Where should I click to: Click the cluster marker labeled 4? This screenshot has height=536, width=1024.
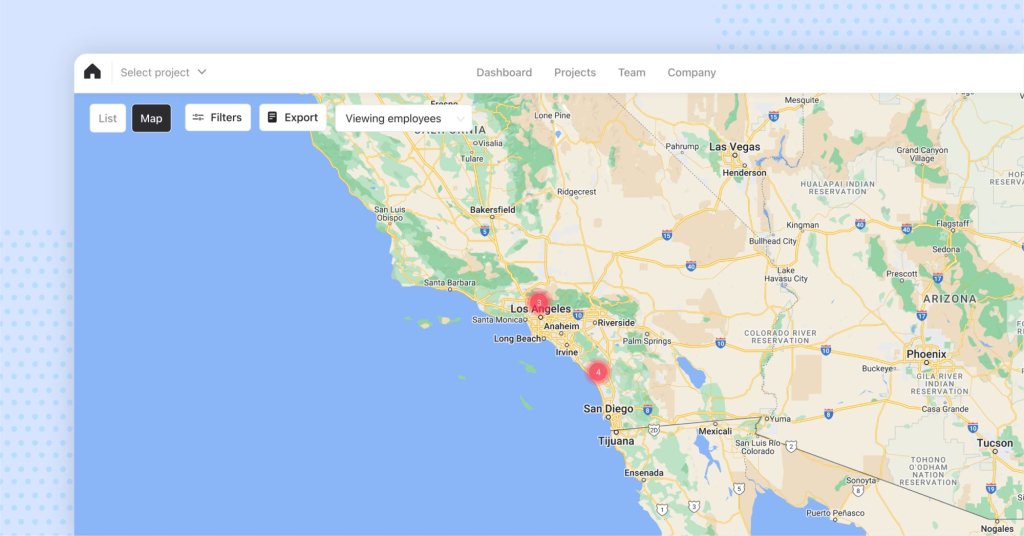tap(598, 372)
